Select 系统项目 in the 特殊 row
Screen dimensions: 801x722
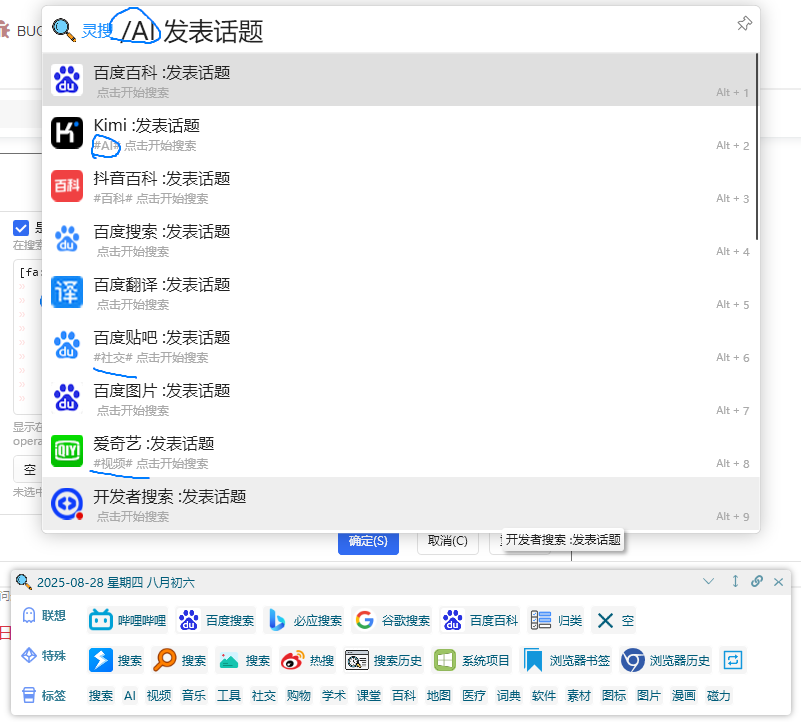[x=472, y=660]
